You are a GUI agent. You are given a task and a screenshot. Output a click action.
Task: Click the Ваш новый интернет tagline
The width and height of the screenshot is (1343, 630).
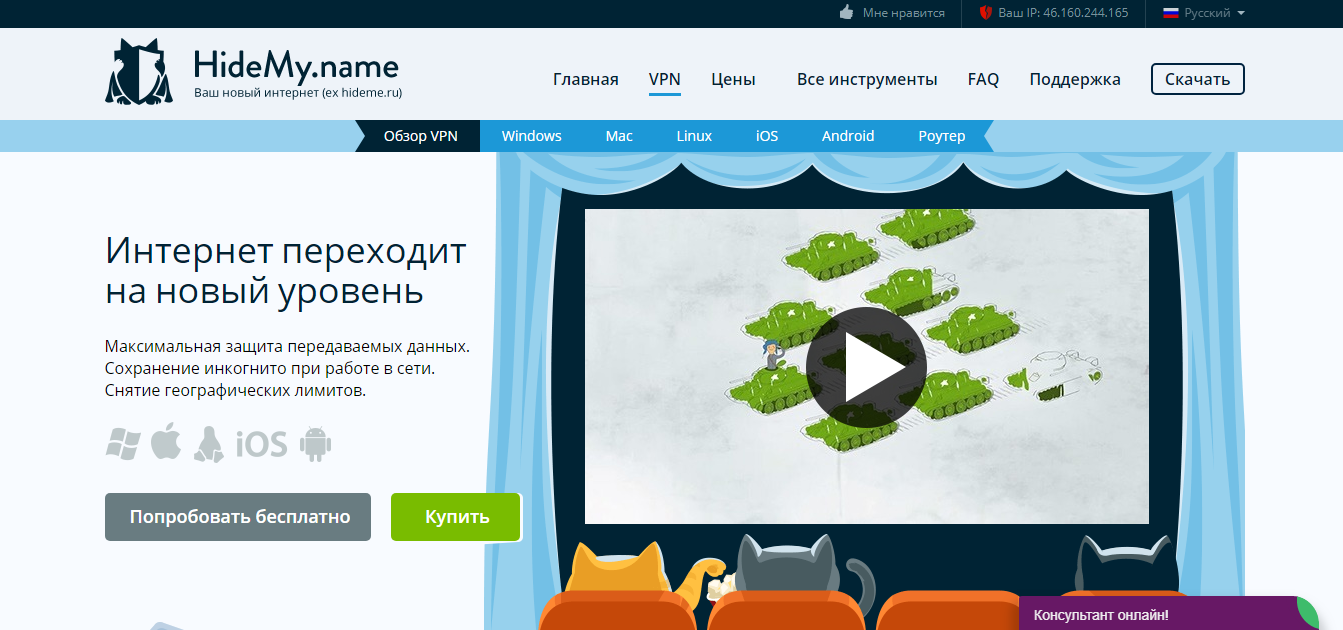298,93
